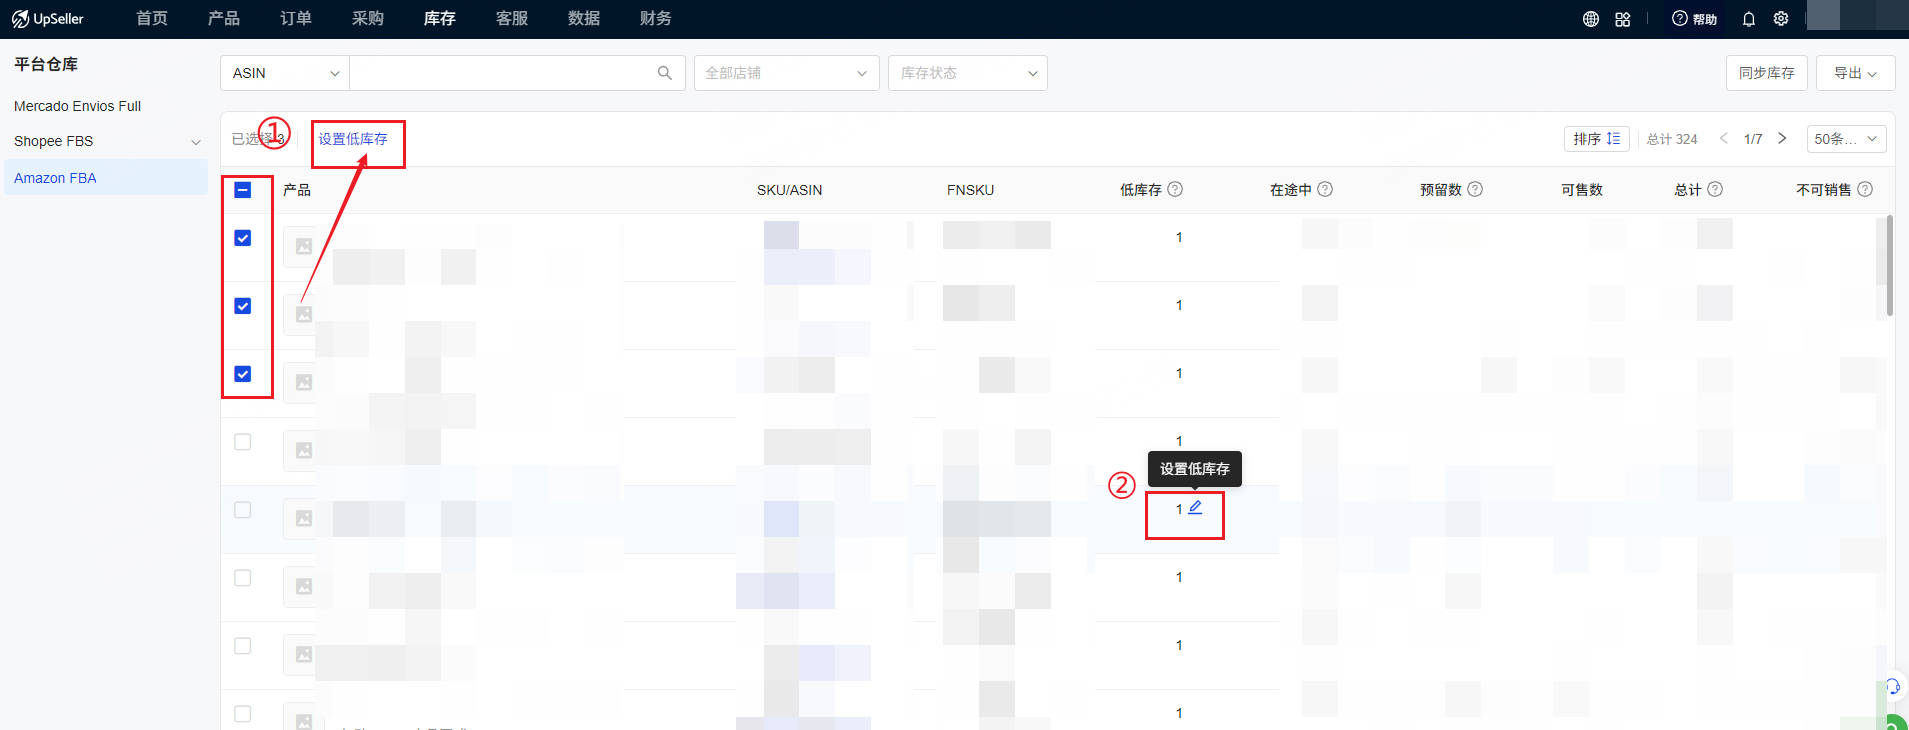Click the pencil edit low-stock icon
The height and width of the screenshot is (730, 1909).
tap(1195, 508)
